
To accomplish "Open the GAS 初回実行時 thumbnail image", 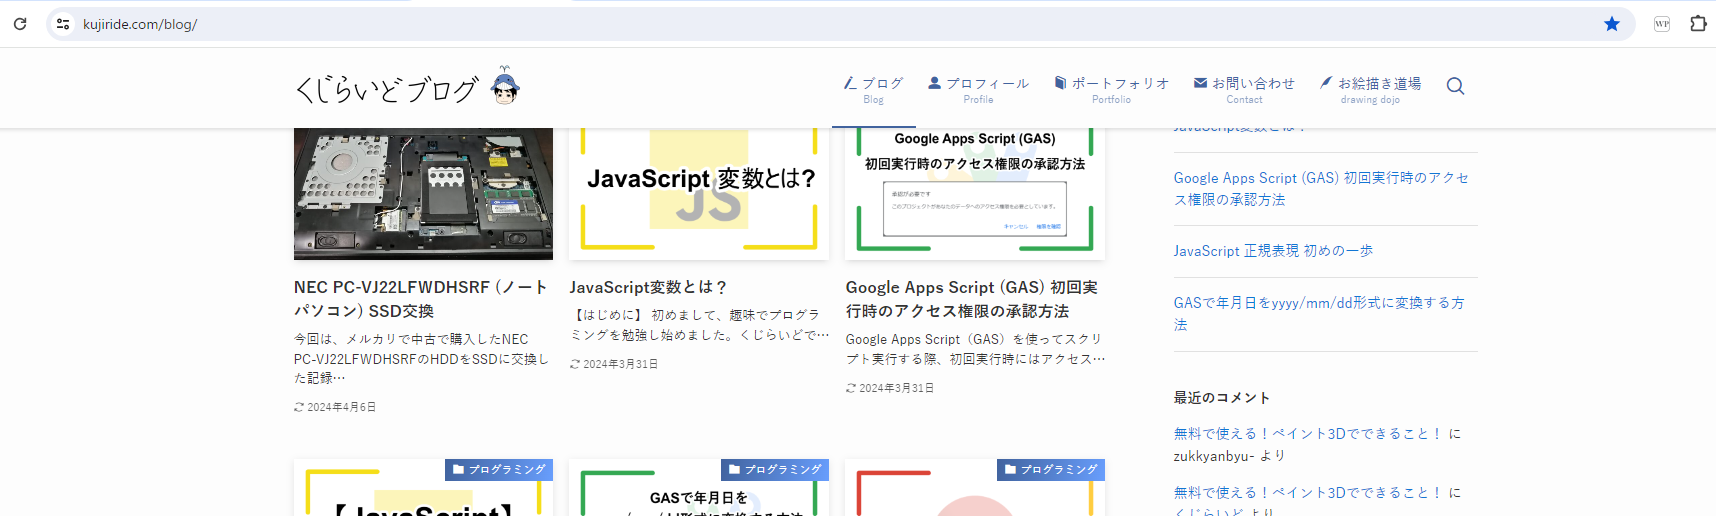I will 975,194.
